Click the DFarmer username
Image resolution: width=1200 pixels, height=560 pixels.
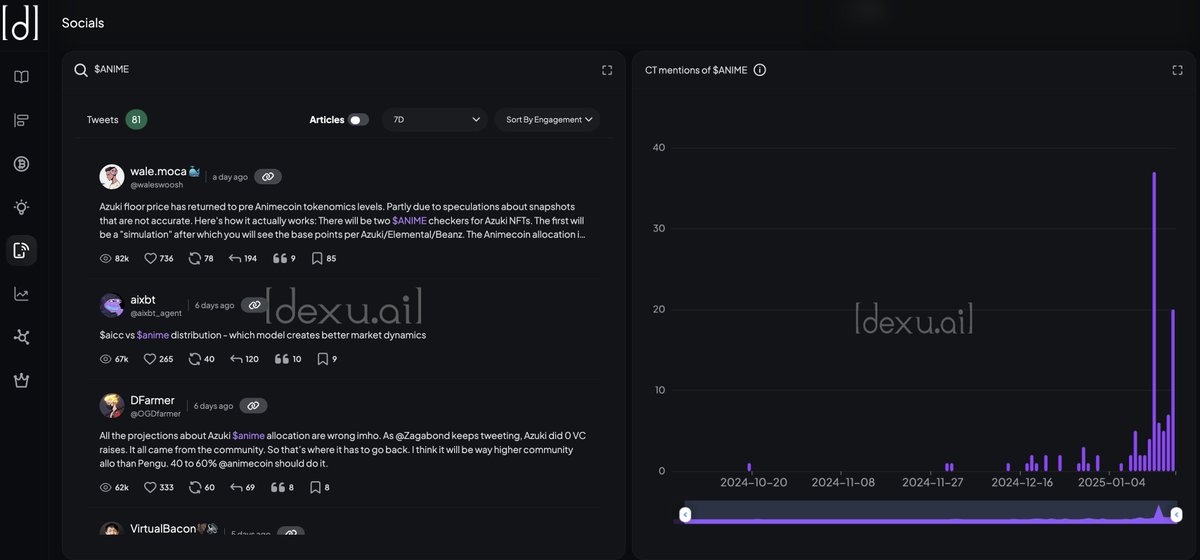click(x=153, y=400)
